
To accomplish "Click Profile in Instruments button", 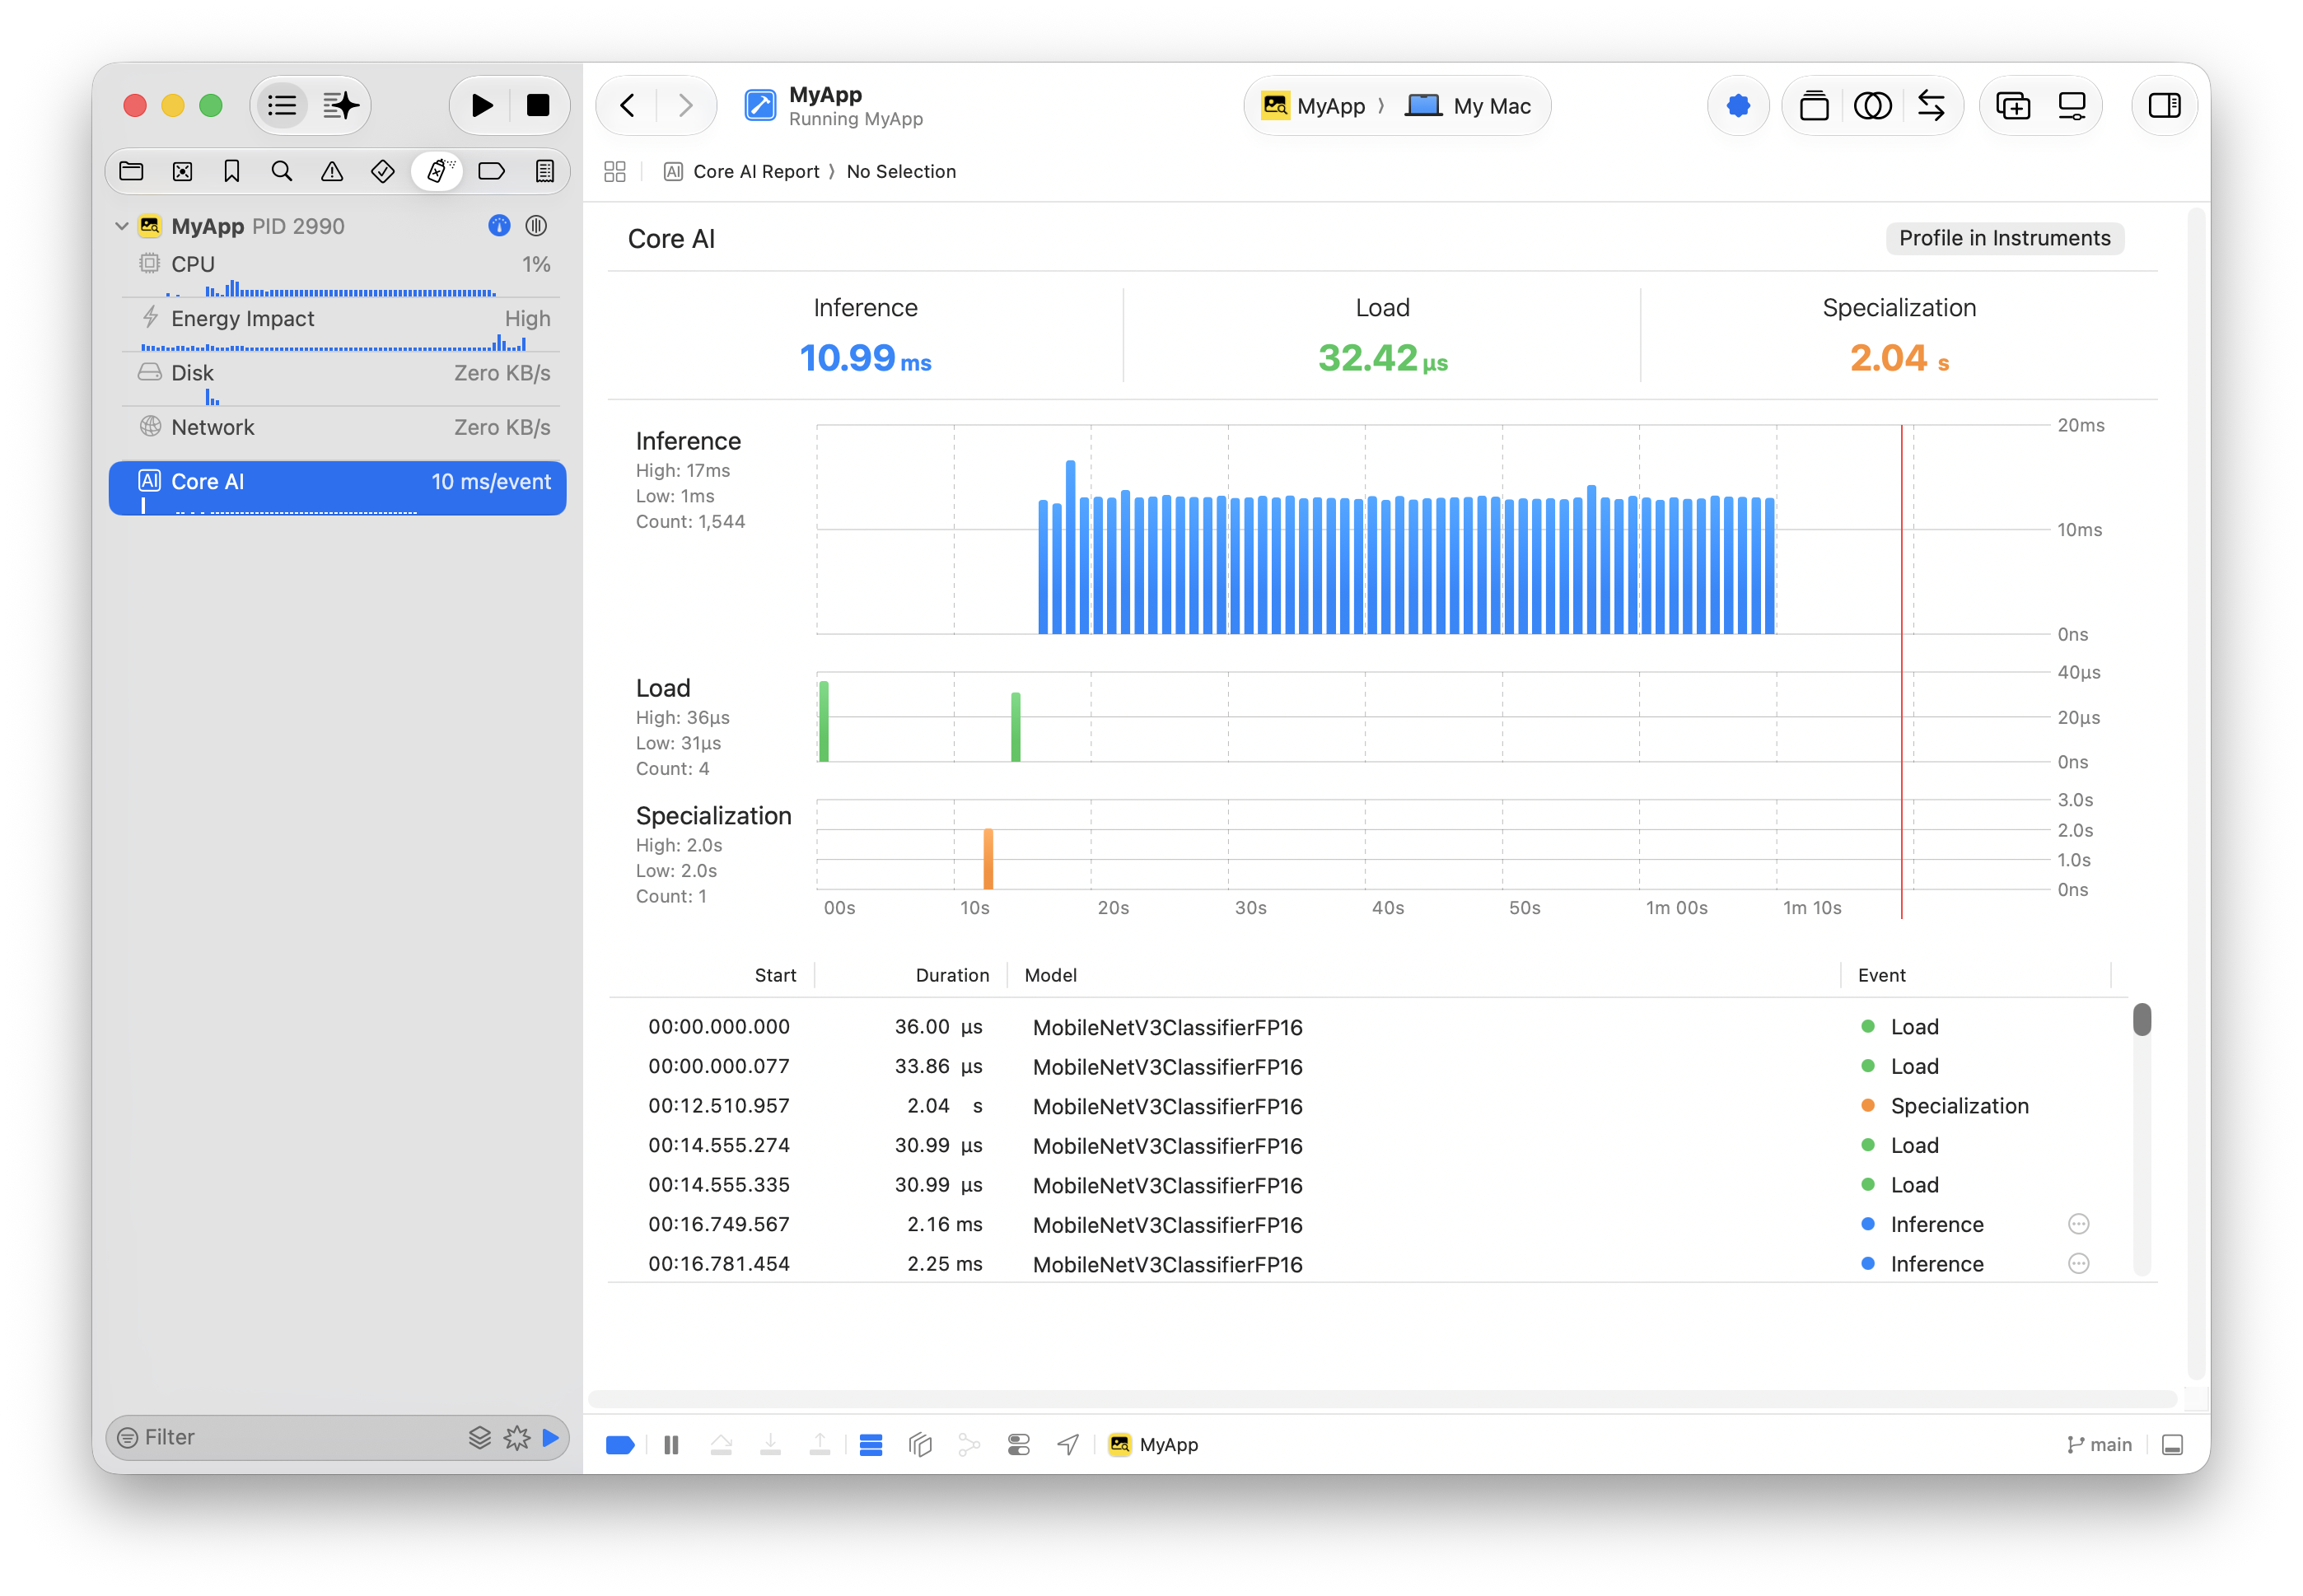I will [2004, 238].
